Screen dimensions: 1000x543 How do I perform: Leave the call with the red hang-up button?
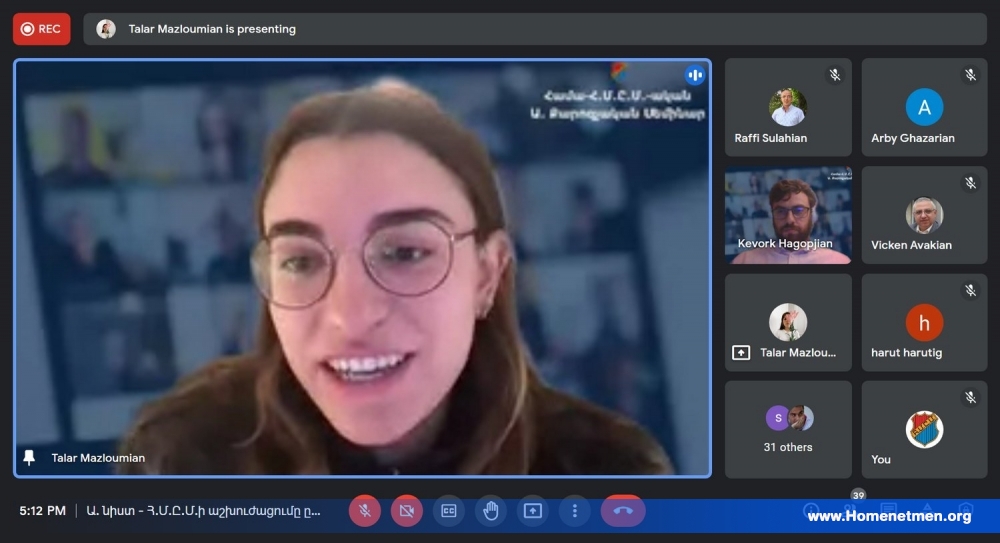[623, 510]
